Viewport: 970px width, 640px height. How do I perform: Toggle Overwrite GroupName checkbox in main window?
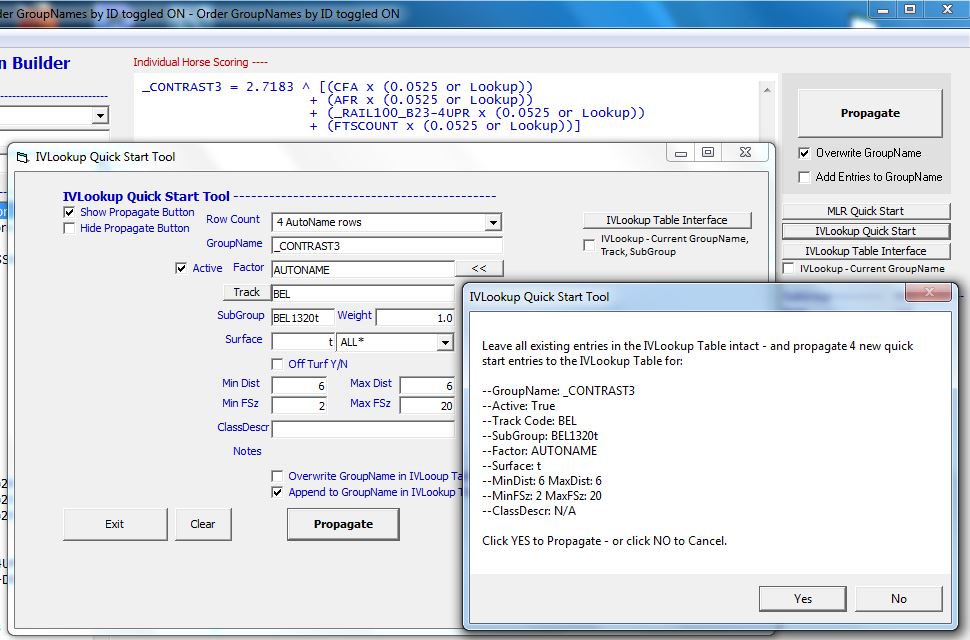pyautogui.click(x=804, y=153)
